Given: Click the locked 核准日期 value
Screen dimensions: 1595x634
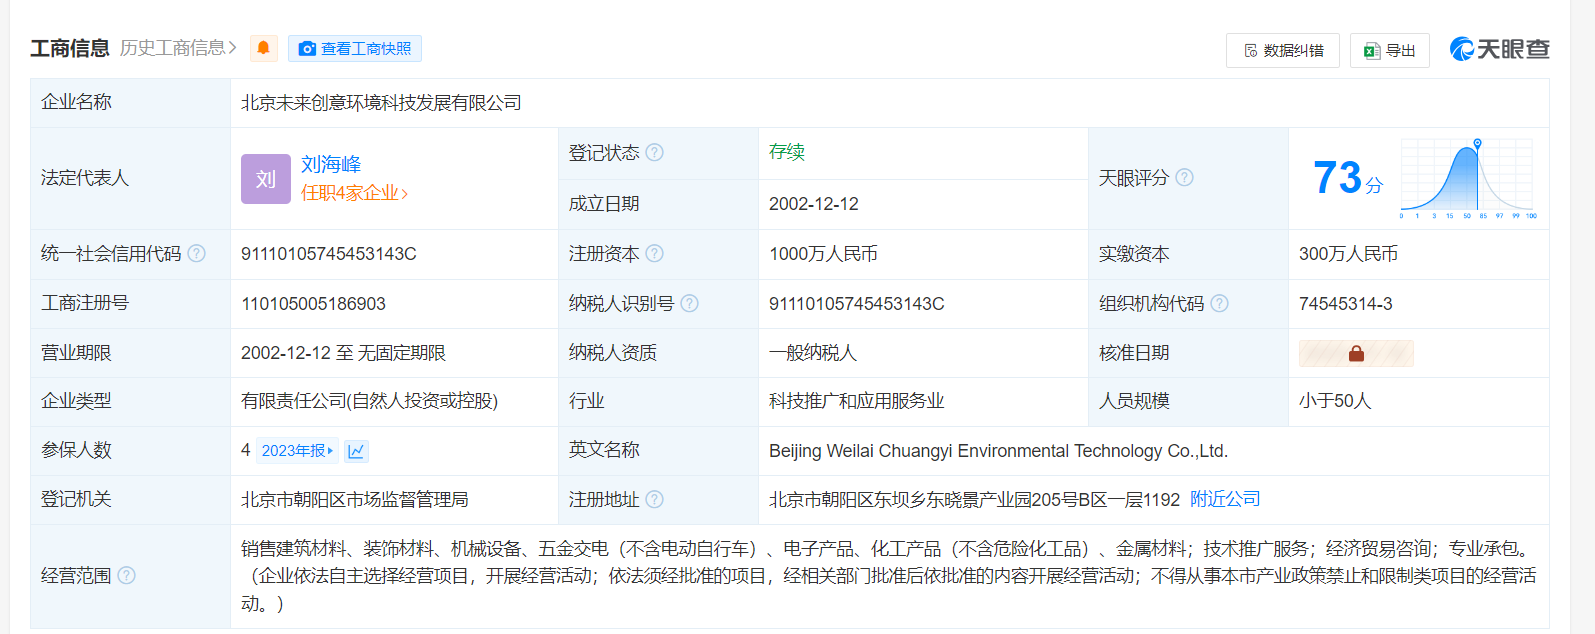Looking at the screenshot, I should coord(1356,353).
